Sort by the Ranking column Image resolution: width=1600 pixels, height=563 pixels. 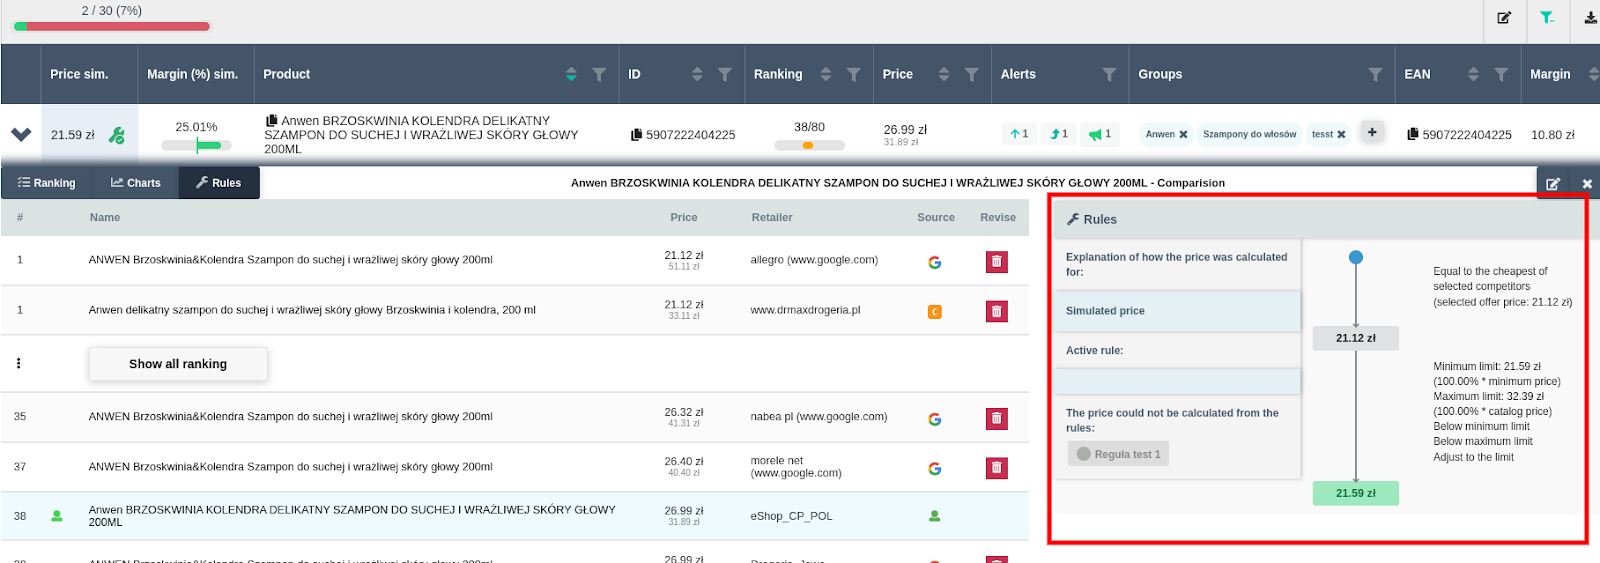click(825, 74)
